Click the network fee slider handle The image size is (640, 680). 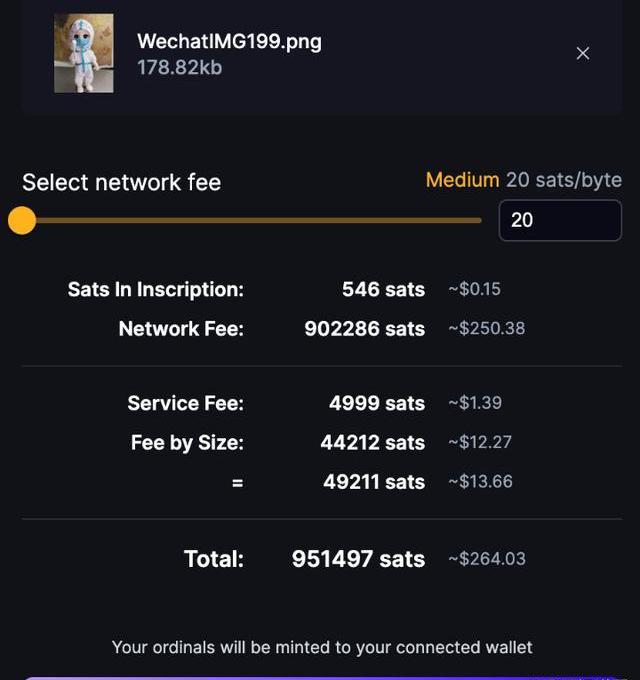click(x=22, y=221)
